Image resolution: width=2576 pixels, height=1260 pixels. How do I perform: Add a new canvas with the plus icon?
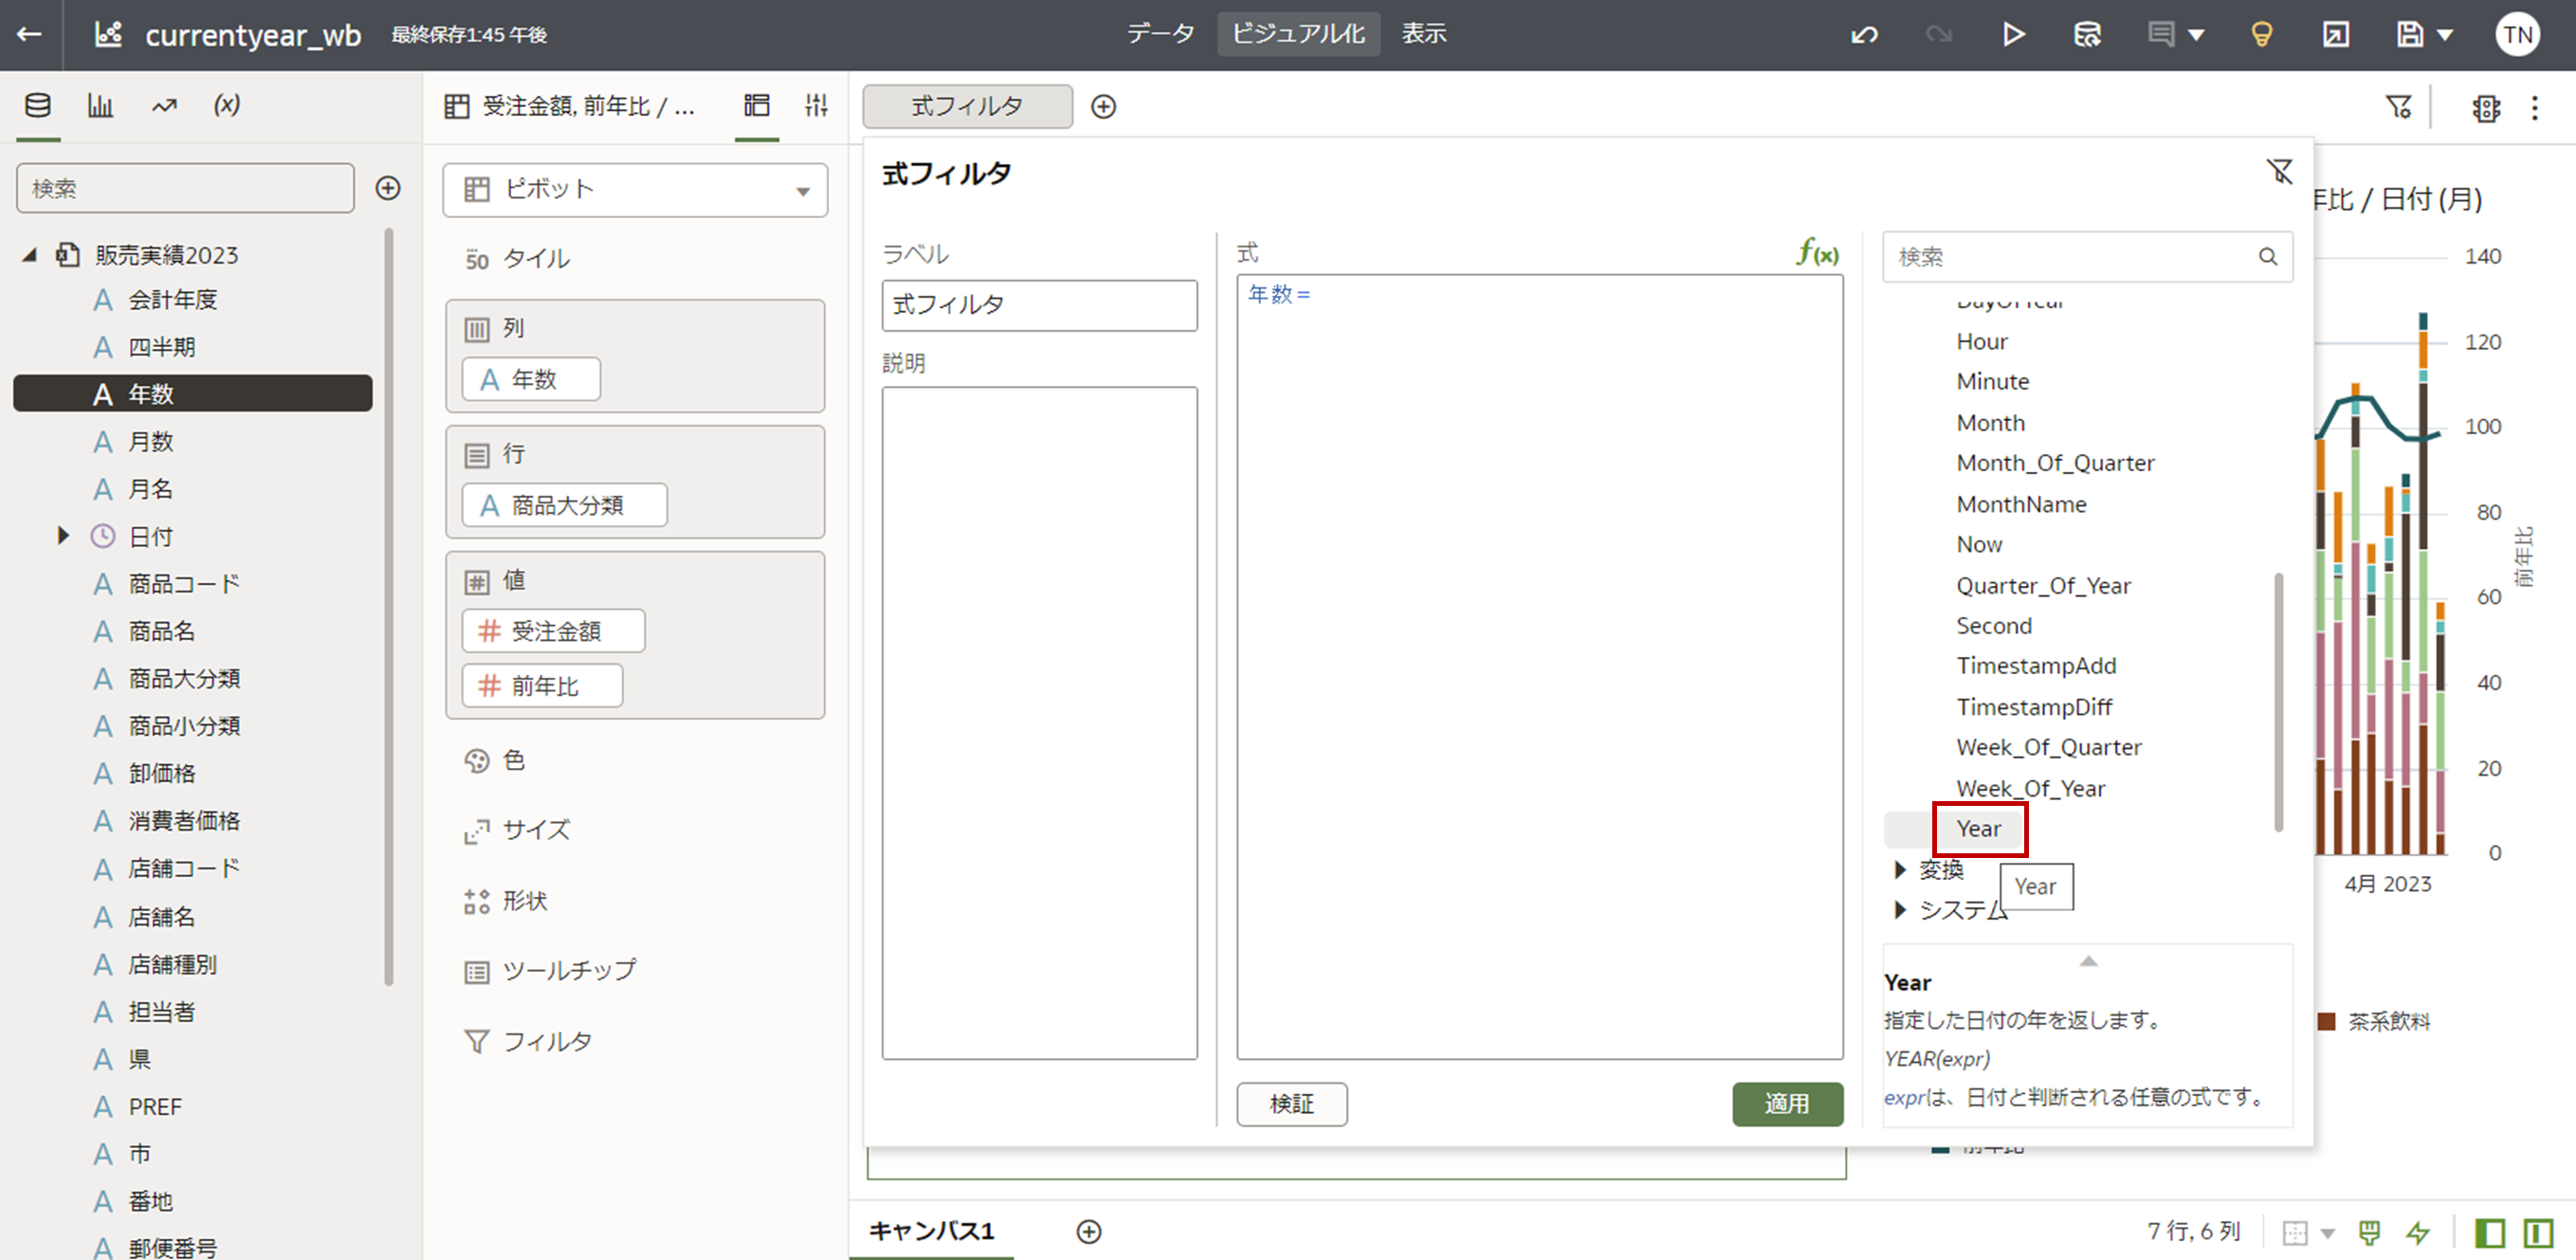coord(1089,1231)
